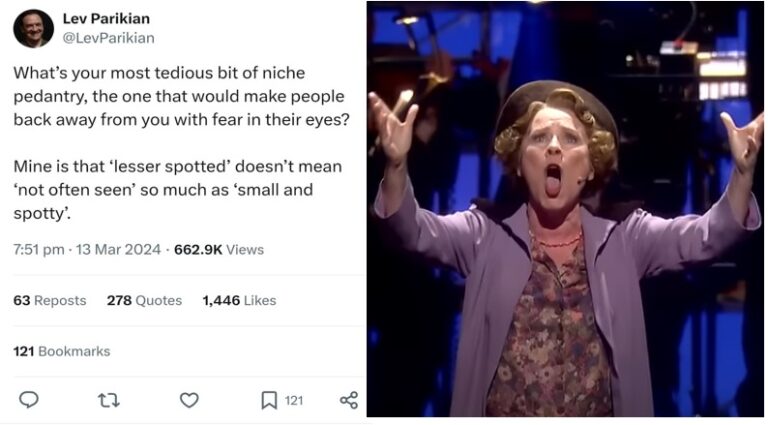Bookmark the tweet using the bookmark icon

tap(269, 400)
